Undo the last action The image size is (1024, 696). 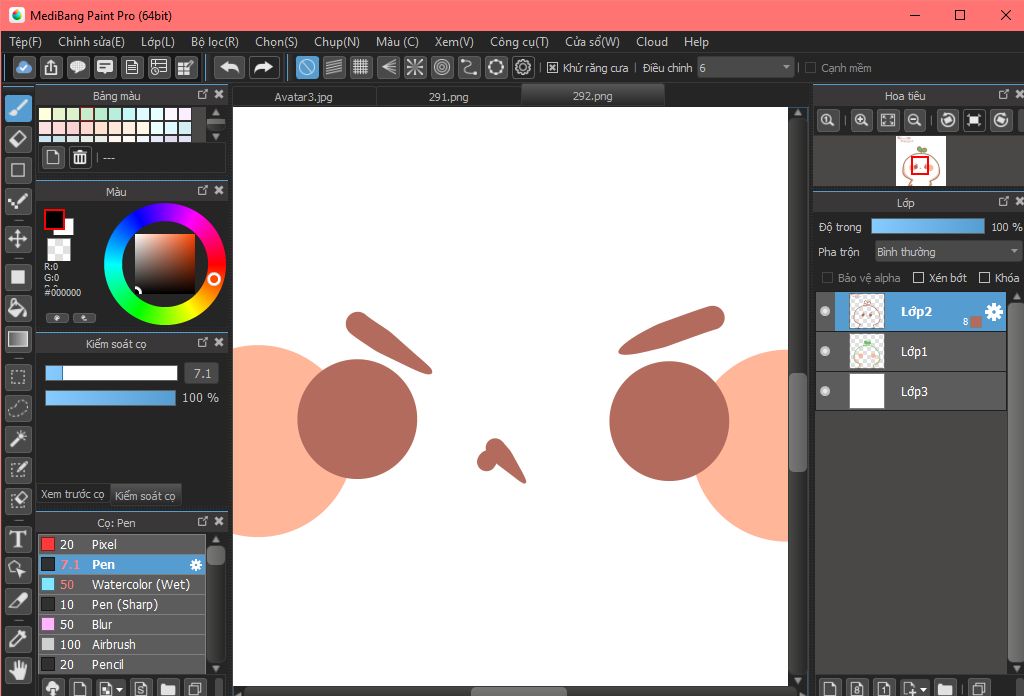coord(230,67)
